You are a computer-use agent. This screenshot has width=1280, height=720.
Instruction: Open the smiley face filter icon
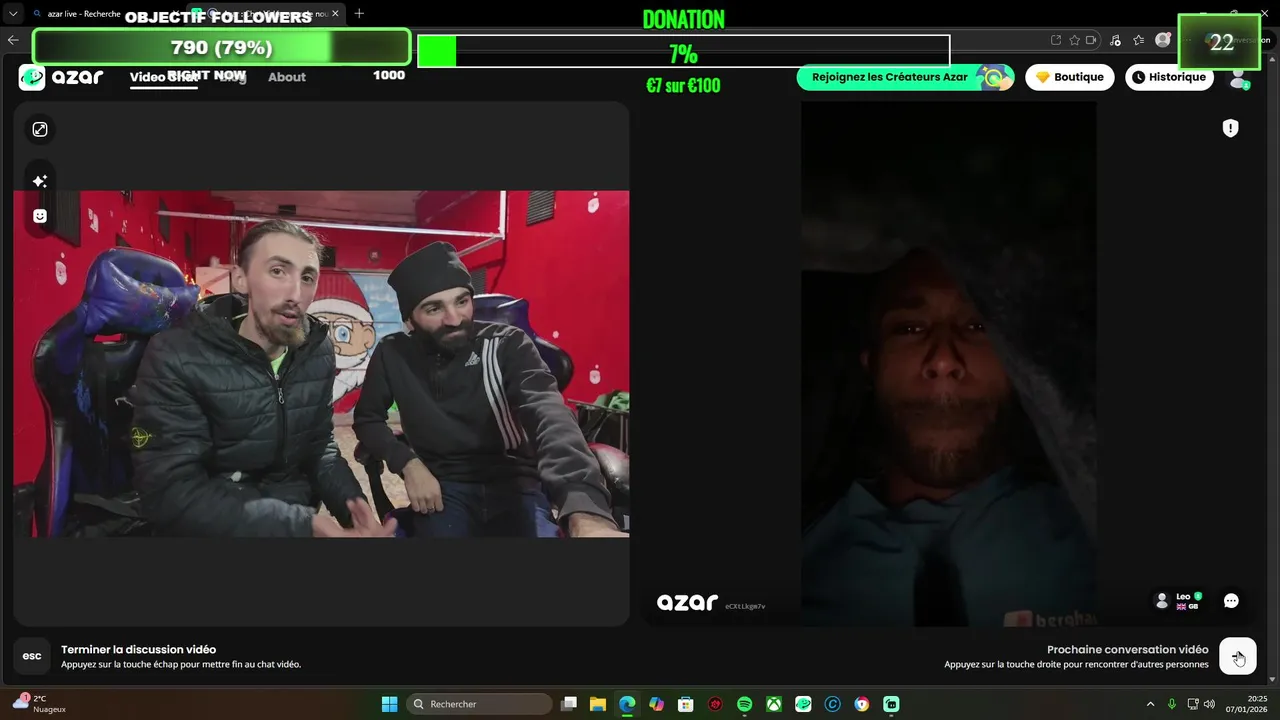point(40,216)
